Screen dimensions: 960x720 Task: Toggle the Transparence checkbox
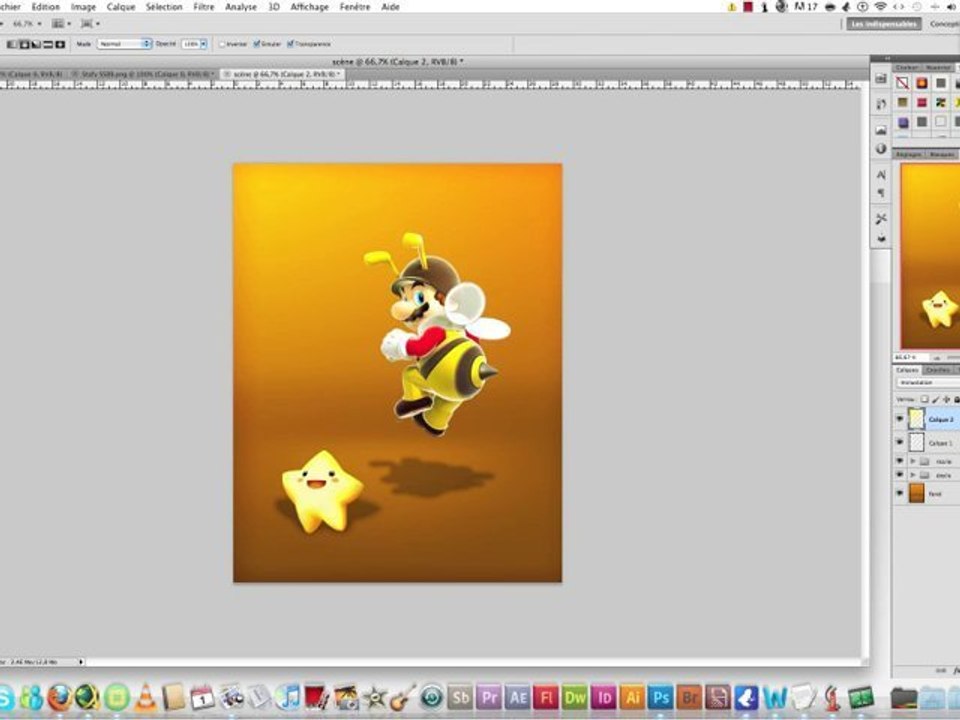[291, 44]
